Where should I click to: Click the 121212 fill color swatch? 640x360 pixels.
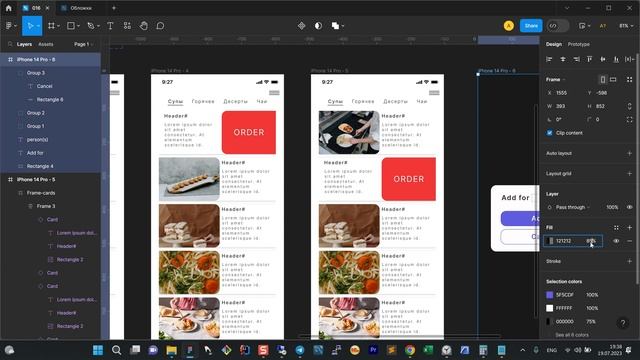click(x=549, y=241)
